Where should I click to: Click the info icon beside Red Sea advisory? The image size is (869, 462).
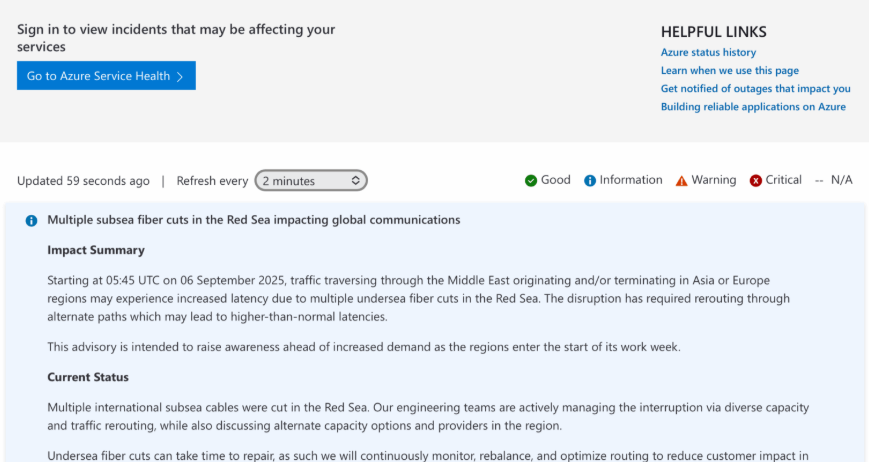(x=32, y=220)
